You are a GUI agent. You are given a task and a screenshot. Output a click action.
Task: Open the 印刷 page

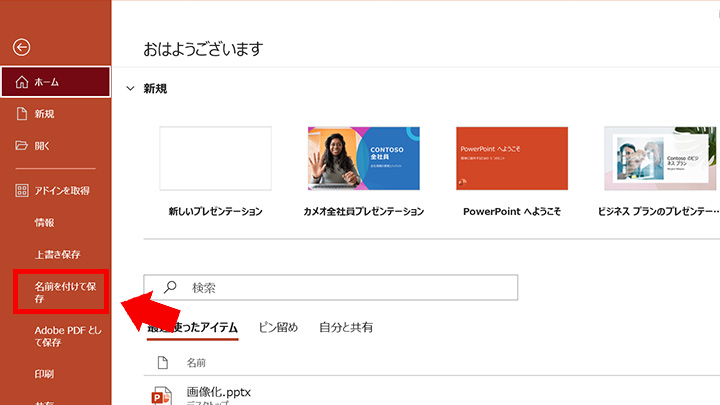tap(44, 374)
